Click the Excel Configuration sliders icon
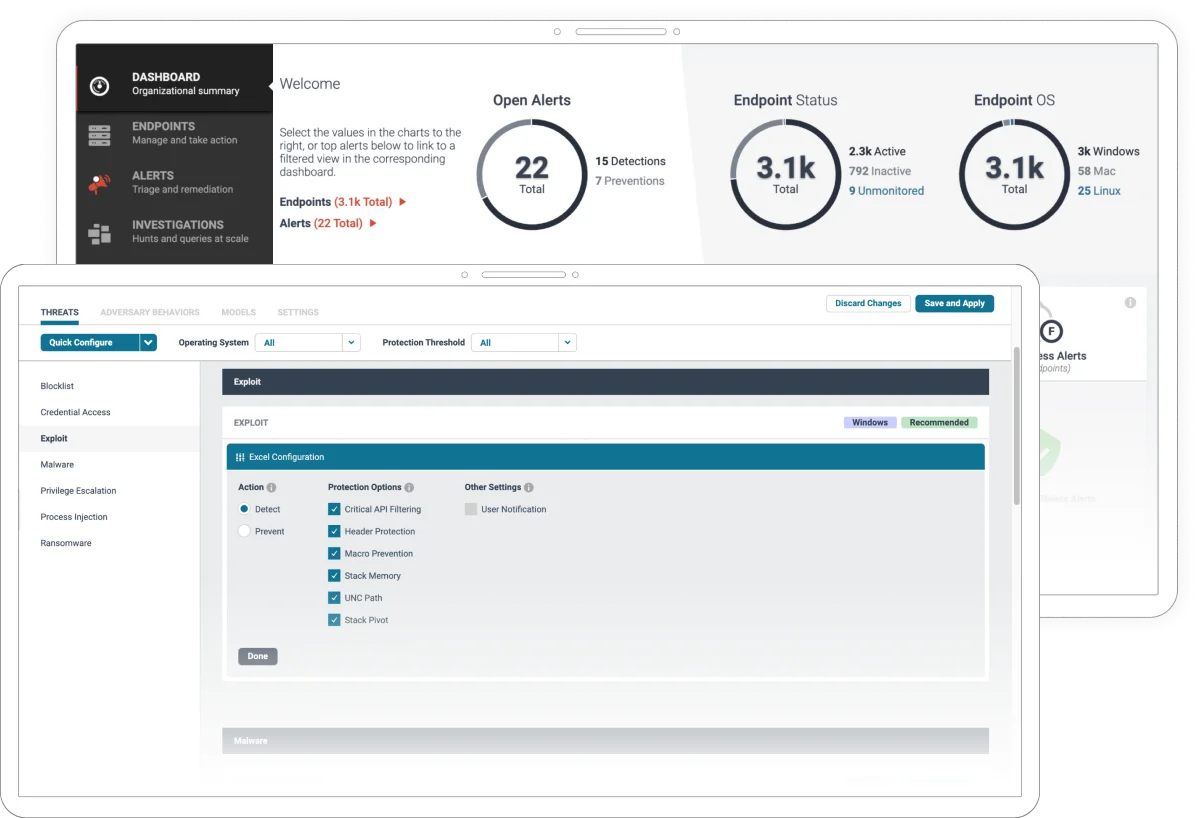 click(238, 457)
